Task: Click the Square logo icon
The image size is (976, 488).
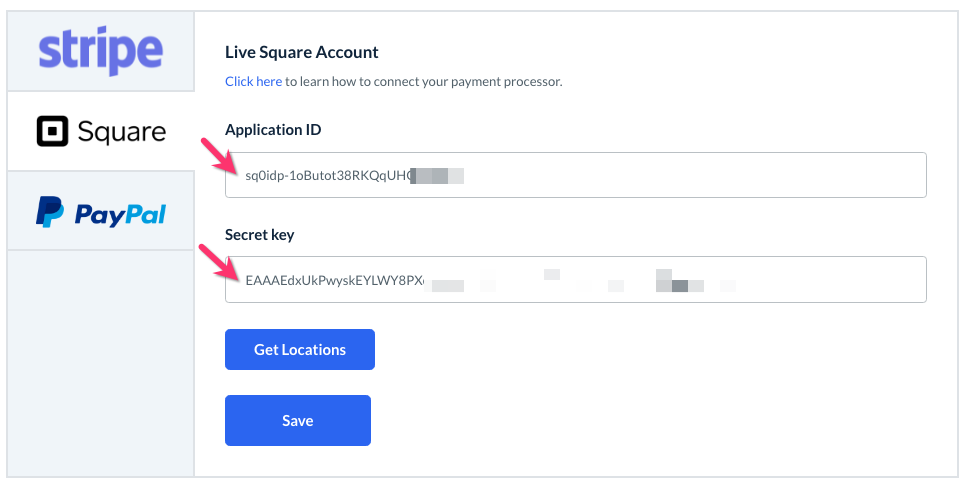Action: point(52,131)
